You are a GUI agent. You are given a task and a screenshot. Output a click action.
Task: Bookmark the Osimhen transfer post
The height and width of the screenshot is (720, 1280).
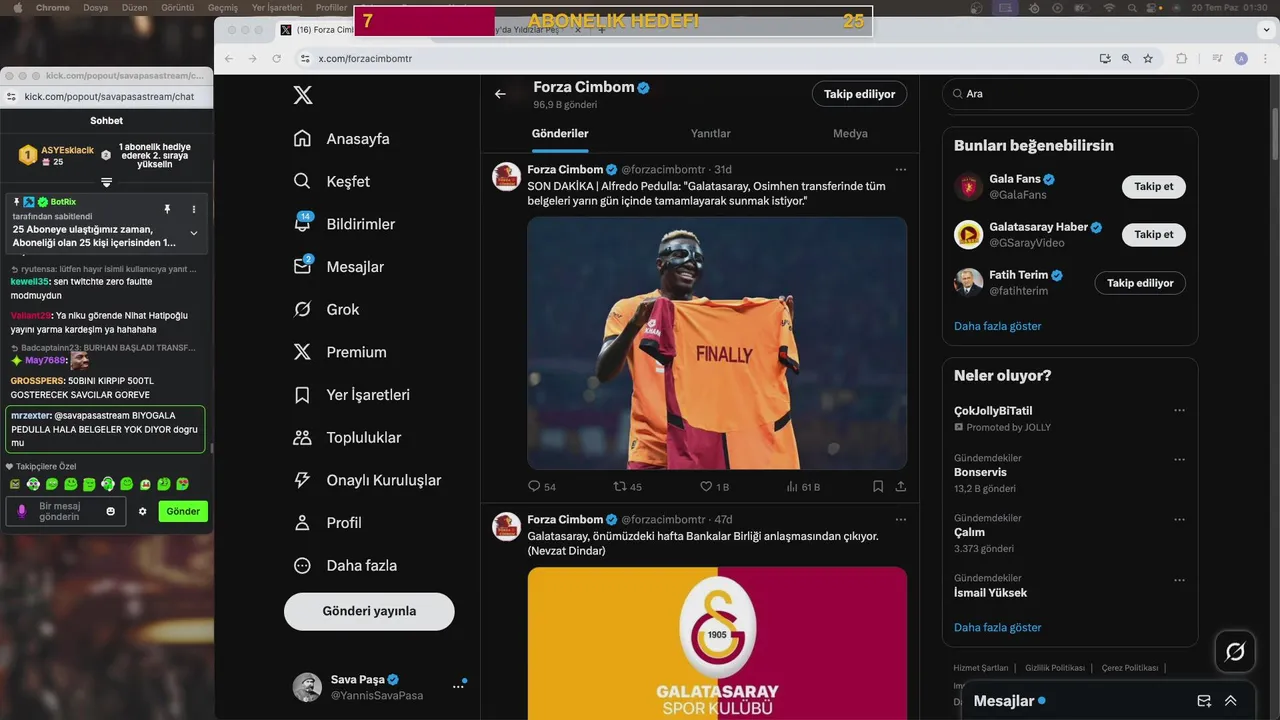tap(878, 486)
